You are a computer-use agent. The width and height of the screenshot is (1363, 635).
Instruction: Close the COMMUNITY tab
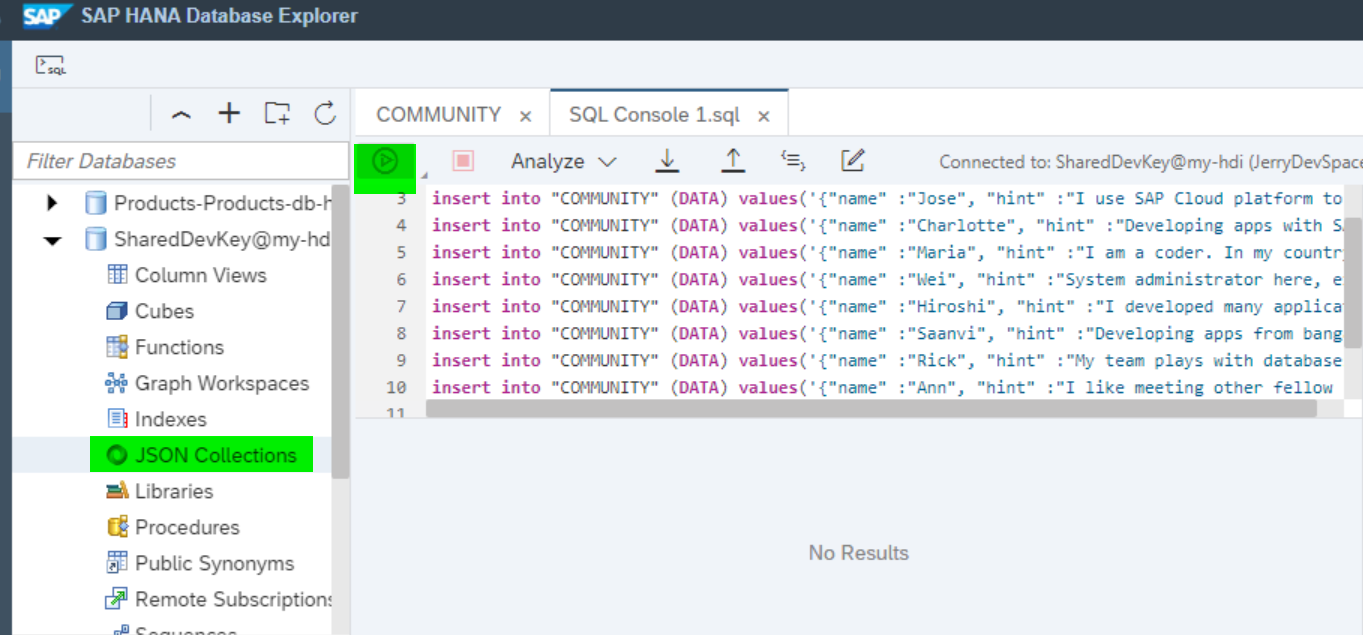pyautogui.click(x=526, y=117)
